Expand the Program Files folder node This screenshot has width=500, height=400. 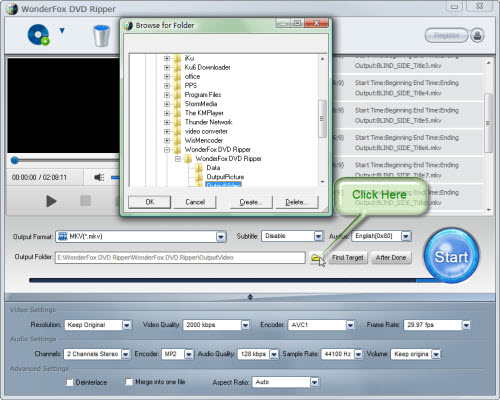click(x=167, y=95)
